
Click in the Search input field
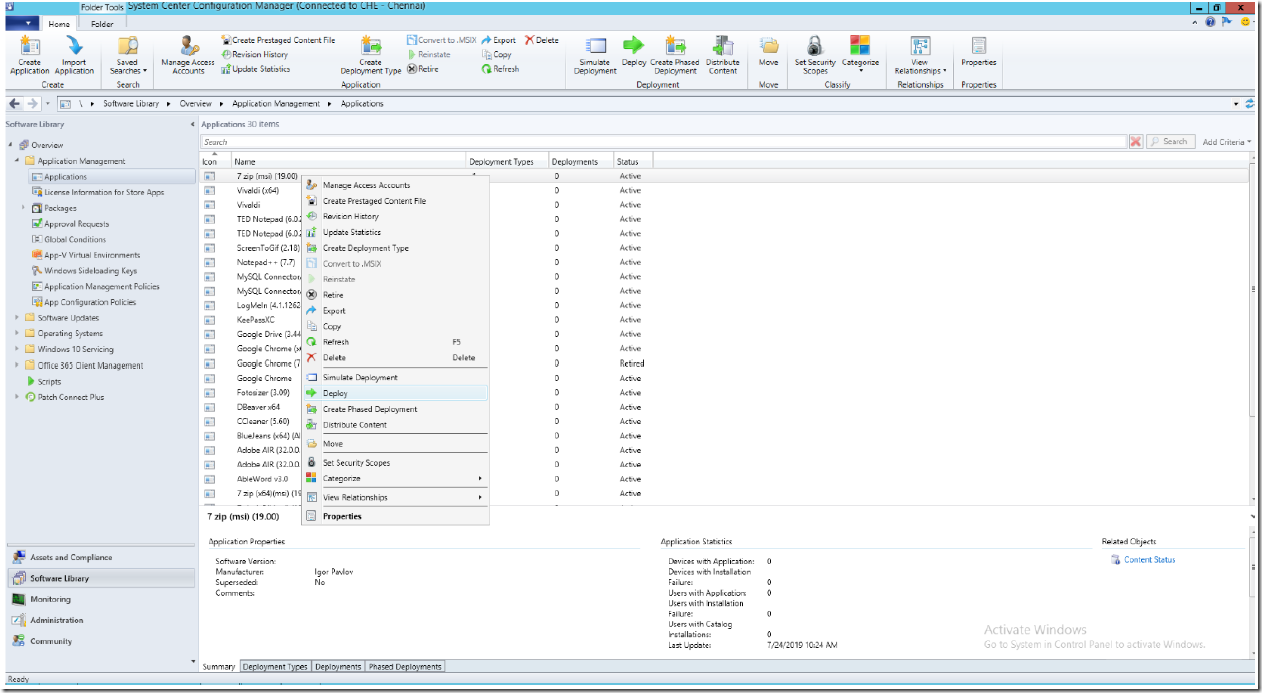click(664, 142)
